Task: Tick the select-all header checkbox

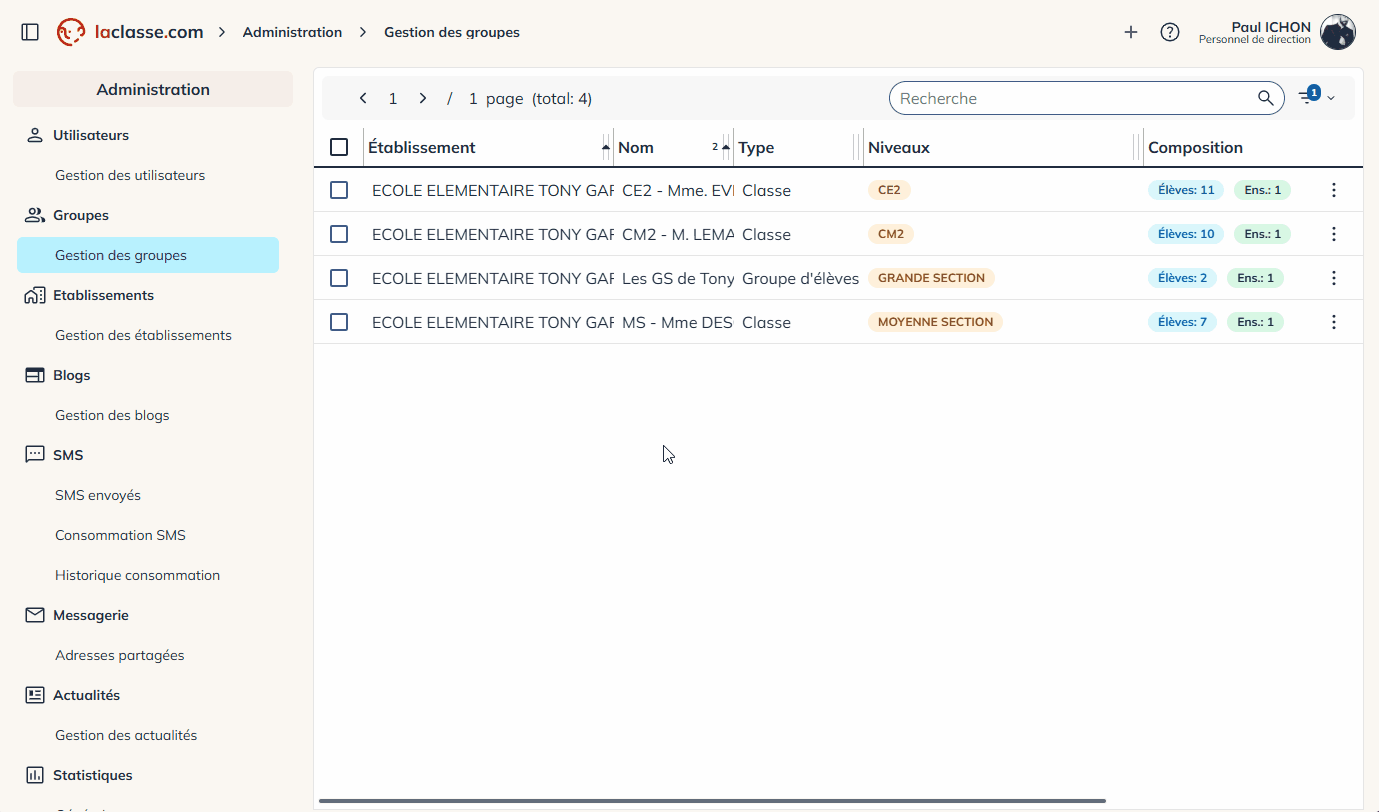Action: (x=339, y=147)
